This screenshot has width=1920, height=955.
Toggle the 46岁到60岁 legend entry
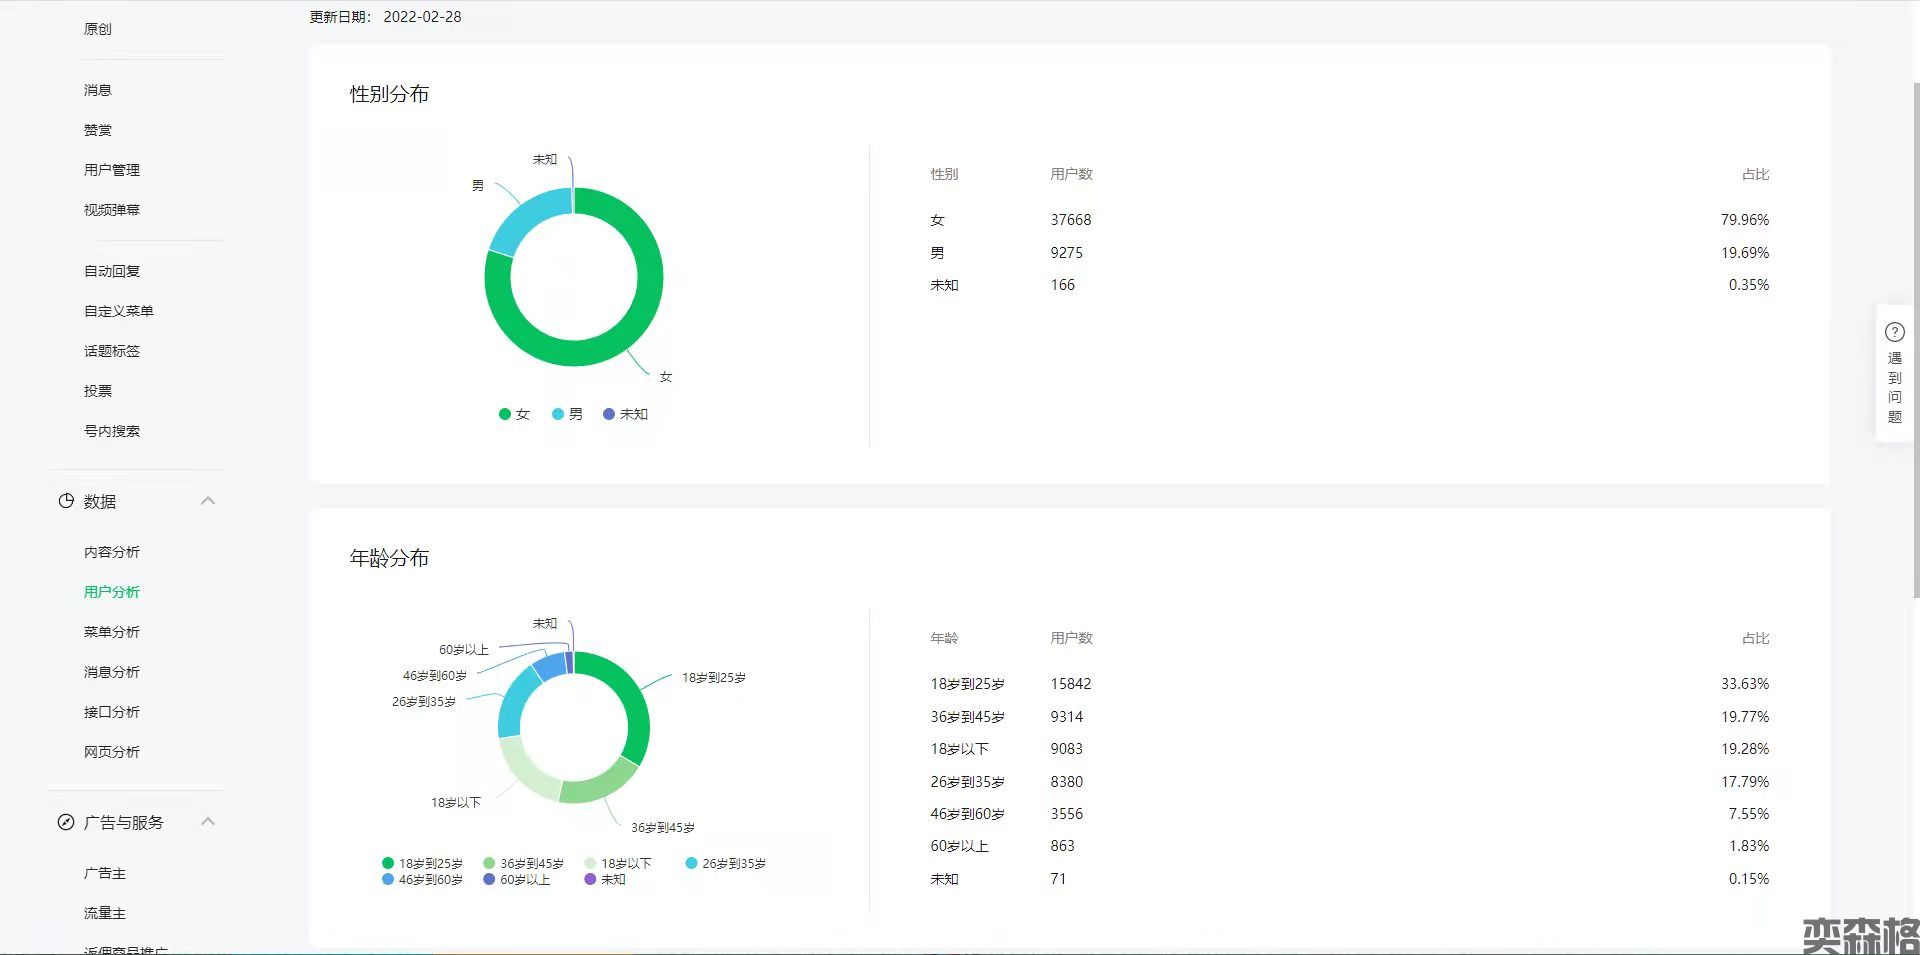click(x=422, y=880)
